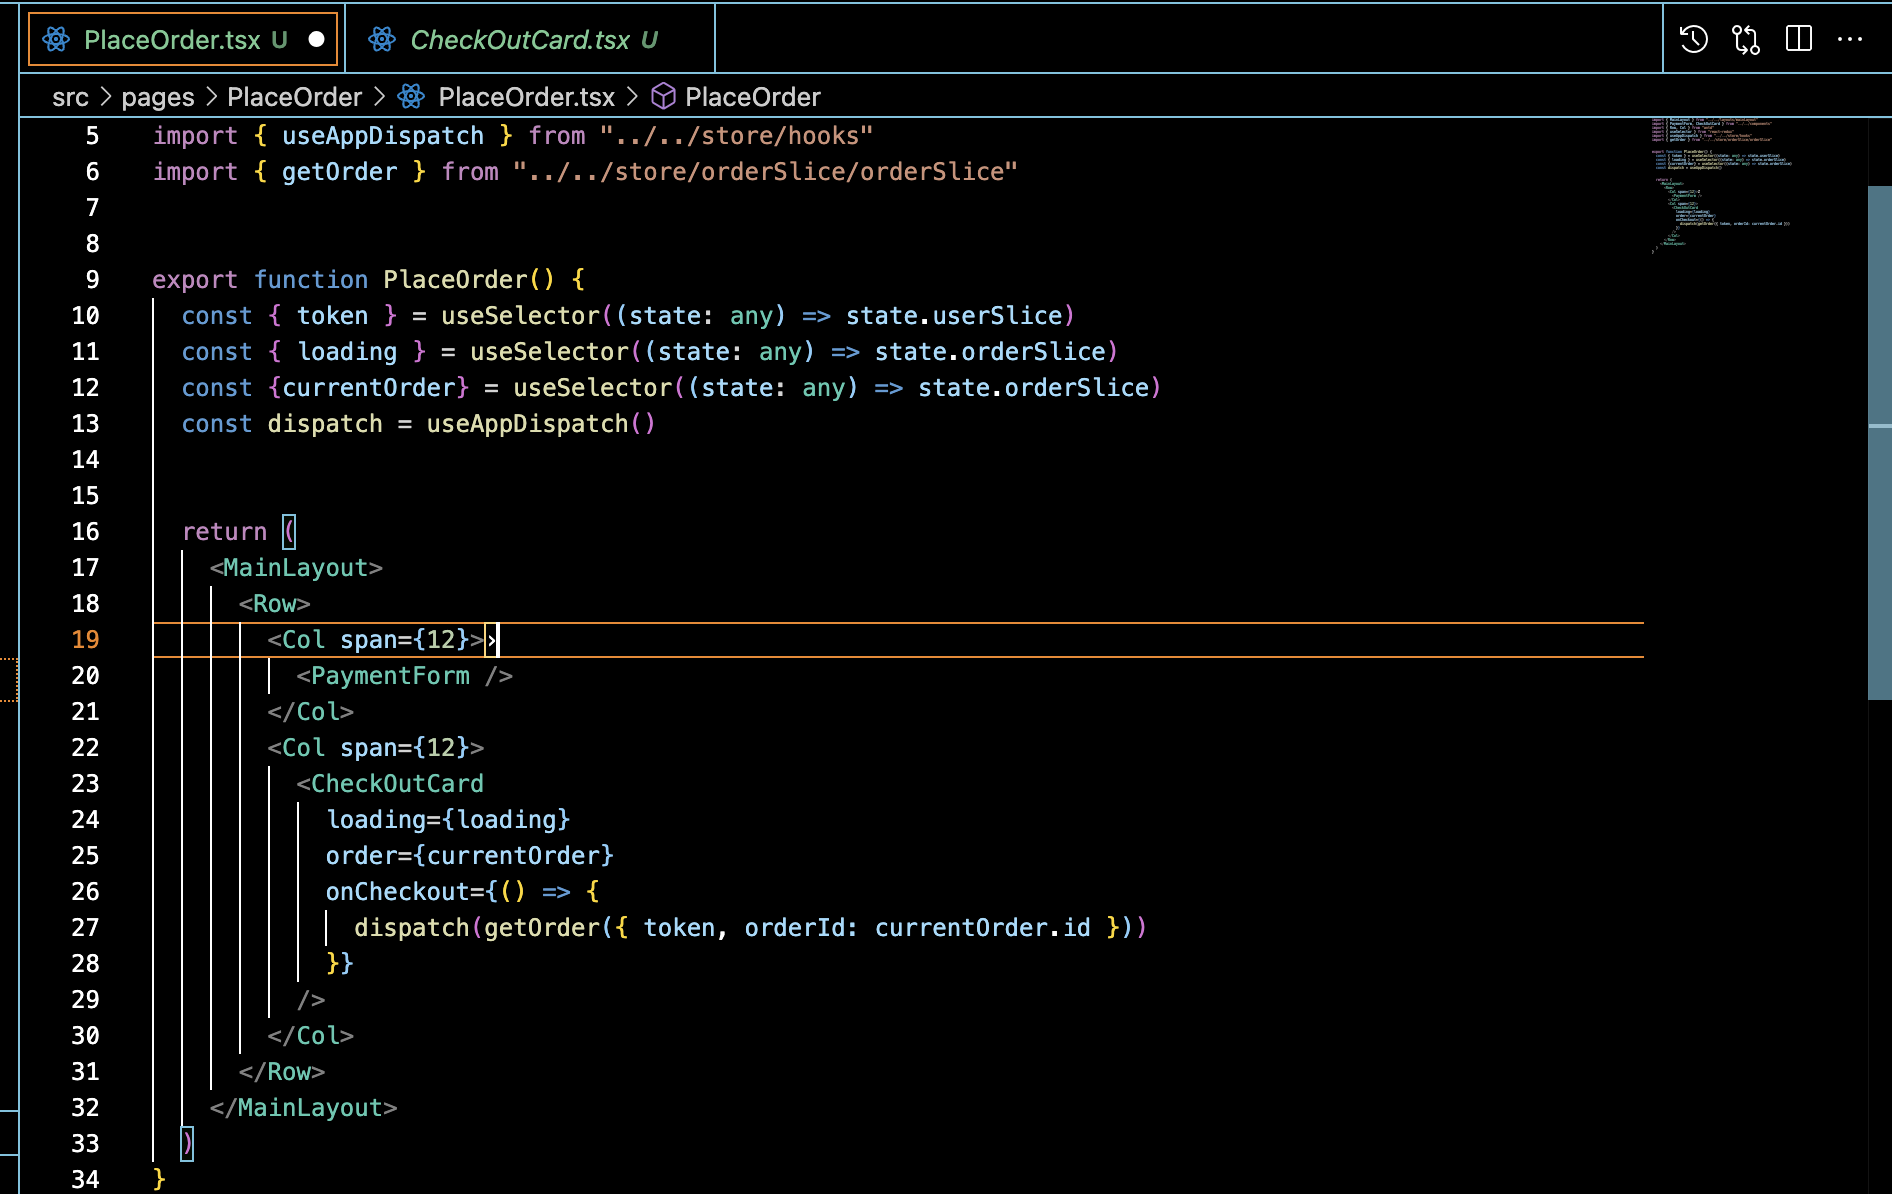Viewport: 1892px width, 1194px height.
Task: Click 'currentOrder.id' on line 27
Action: click(982, 928)
